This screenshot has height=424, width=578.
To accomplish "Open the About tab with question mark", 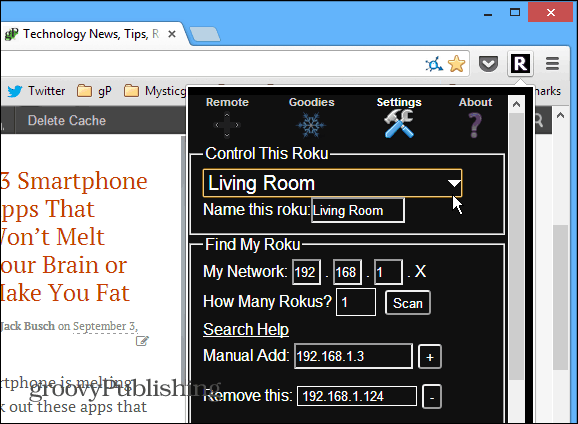I will tap(475, 117).
